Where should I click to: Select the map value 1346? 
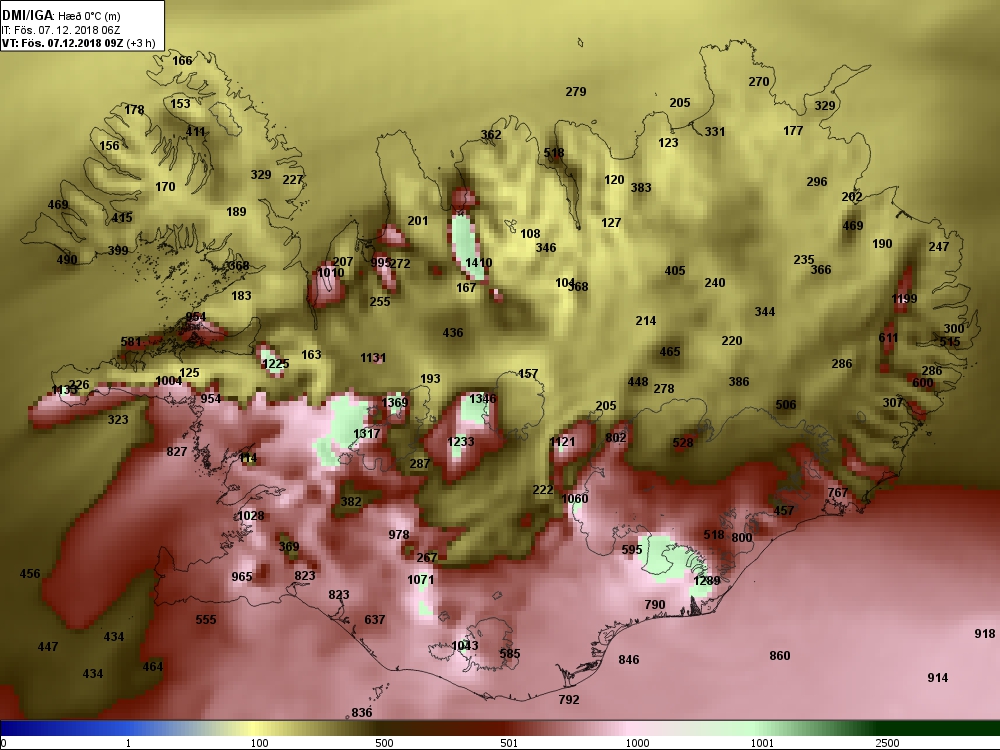482,399
